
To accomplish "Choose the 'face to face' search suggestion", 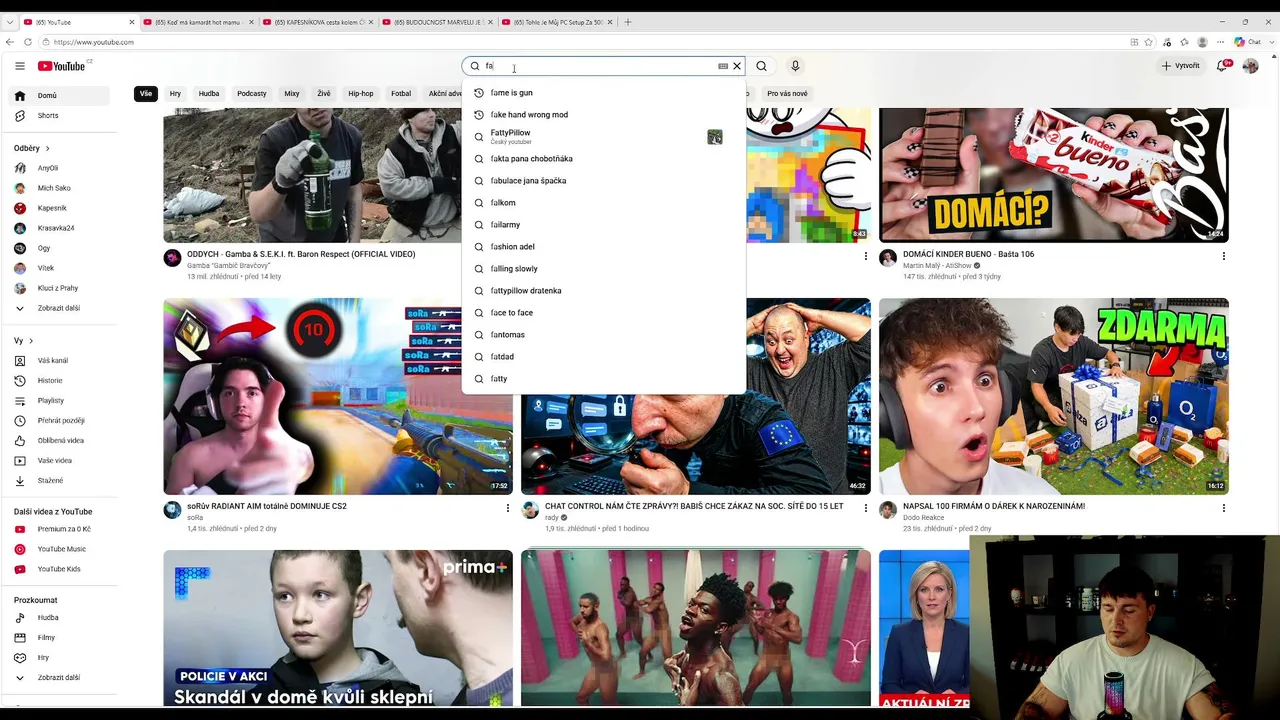I will (x=604, y=313).
